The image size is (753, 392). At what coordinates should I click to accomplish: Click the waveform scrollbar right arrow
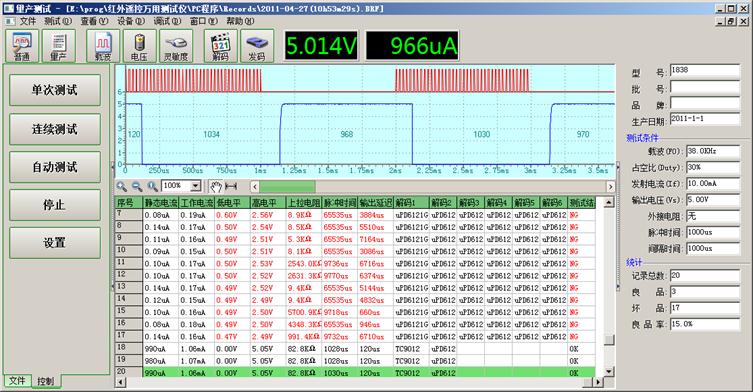click(610, 186)
